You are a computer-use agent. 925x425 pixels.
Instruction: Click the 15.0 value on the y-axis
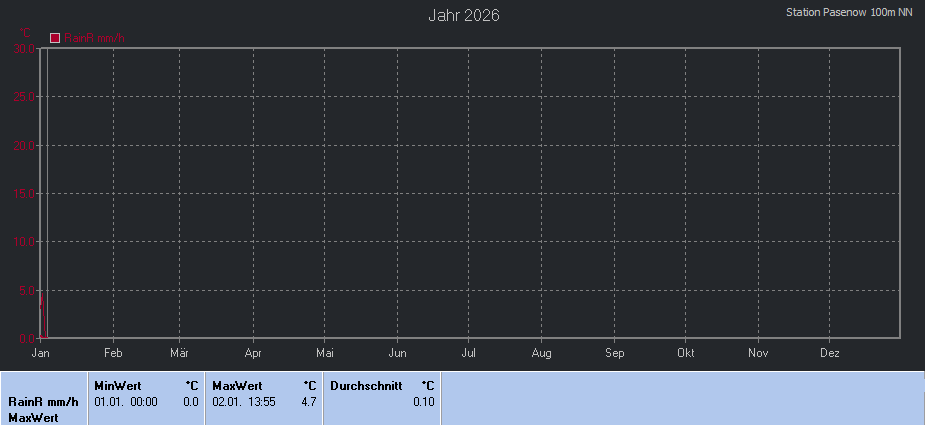pos(24,193)
